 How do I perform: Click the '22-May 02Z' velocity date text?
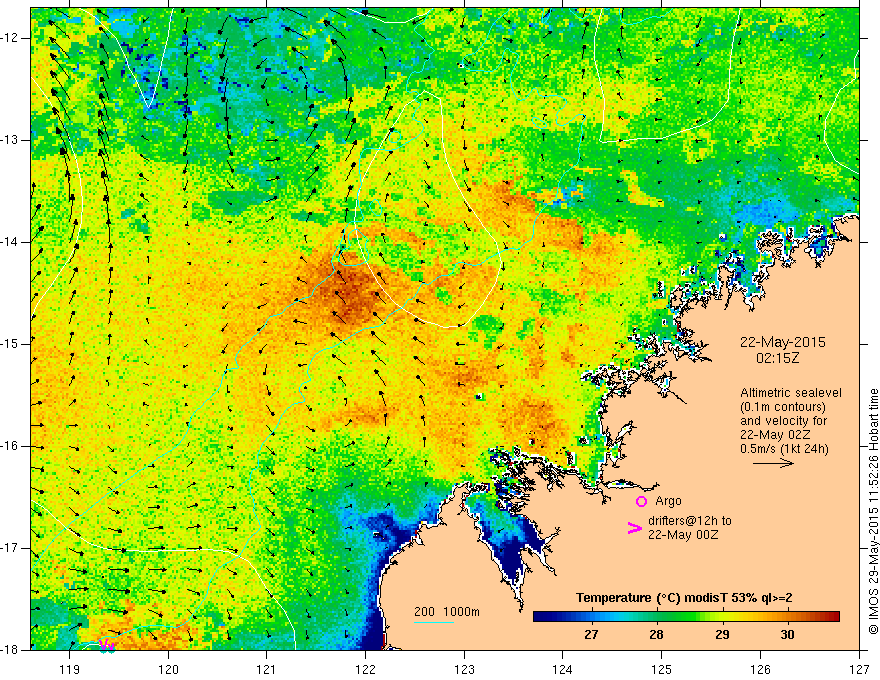click(x=774, y=435)
